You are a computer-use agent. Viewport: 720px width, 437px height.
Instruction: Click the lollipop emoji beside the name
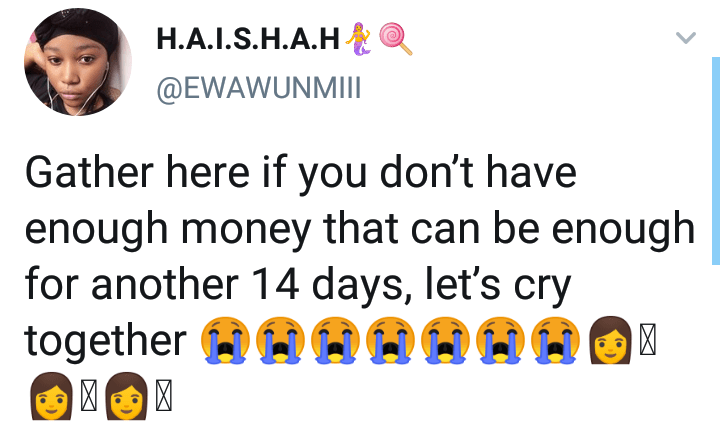point(395,39)
